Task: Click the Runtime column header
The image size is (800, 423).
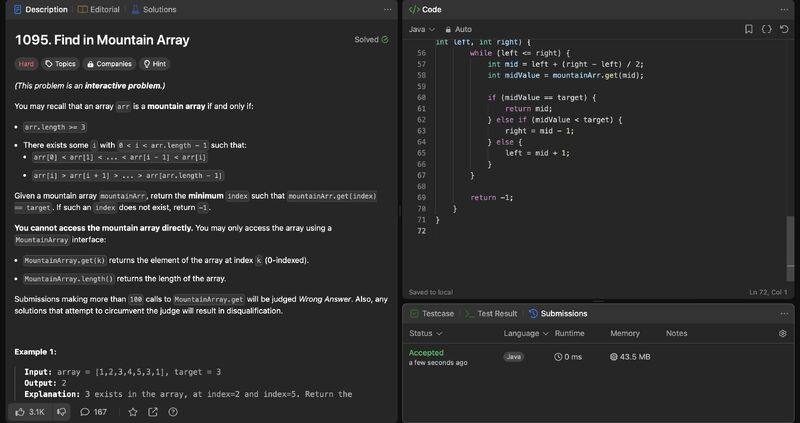Action: click(x=569, y=333)
